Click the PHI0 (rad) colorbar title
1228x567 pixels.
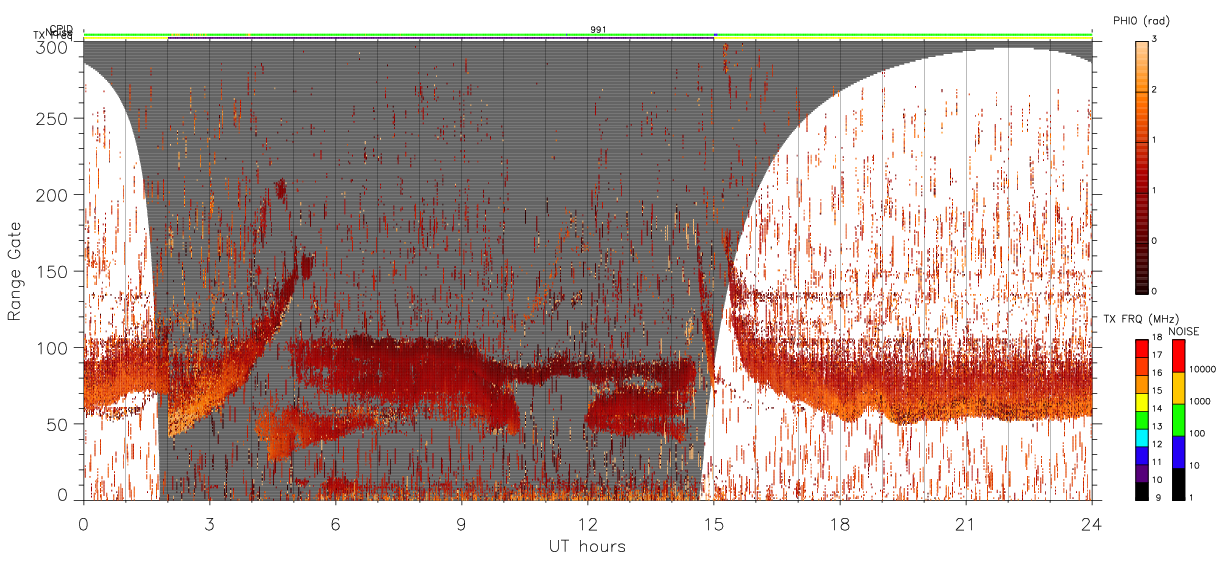coord(1141,21)
